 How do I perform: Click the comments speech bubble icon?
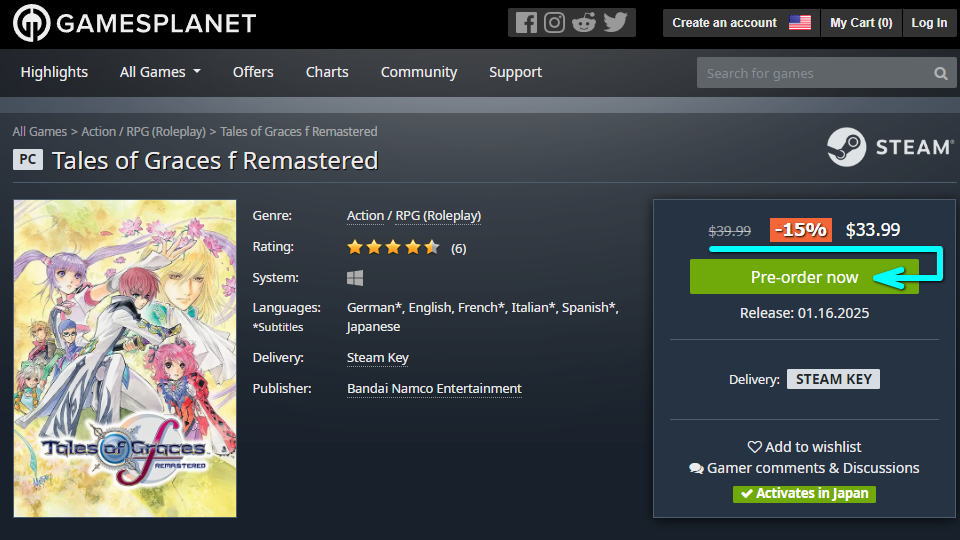coord(696,468)
